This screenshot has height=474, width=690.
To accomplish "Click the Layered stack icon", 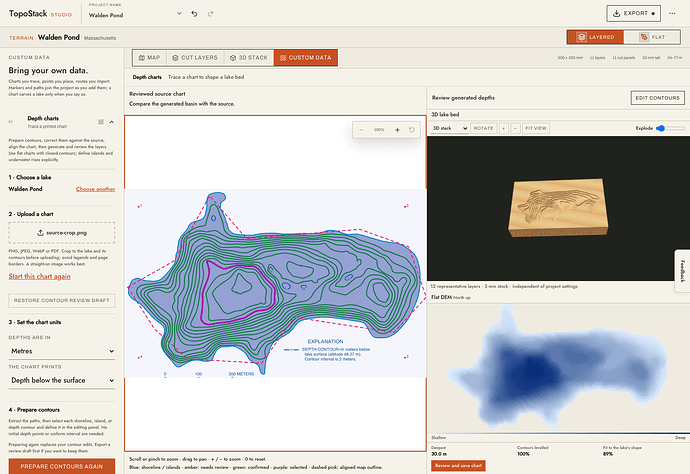I will (581, 37).
